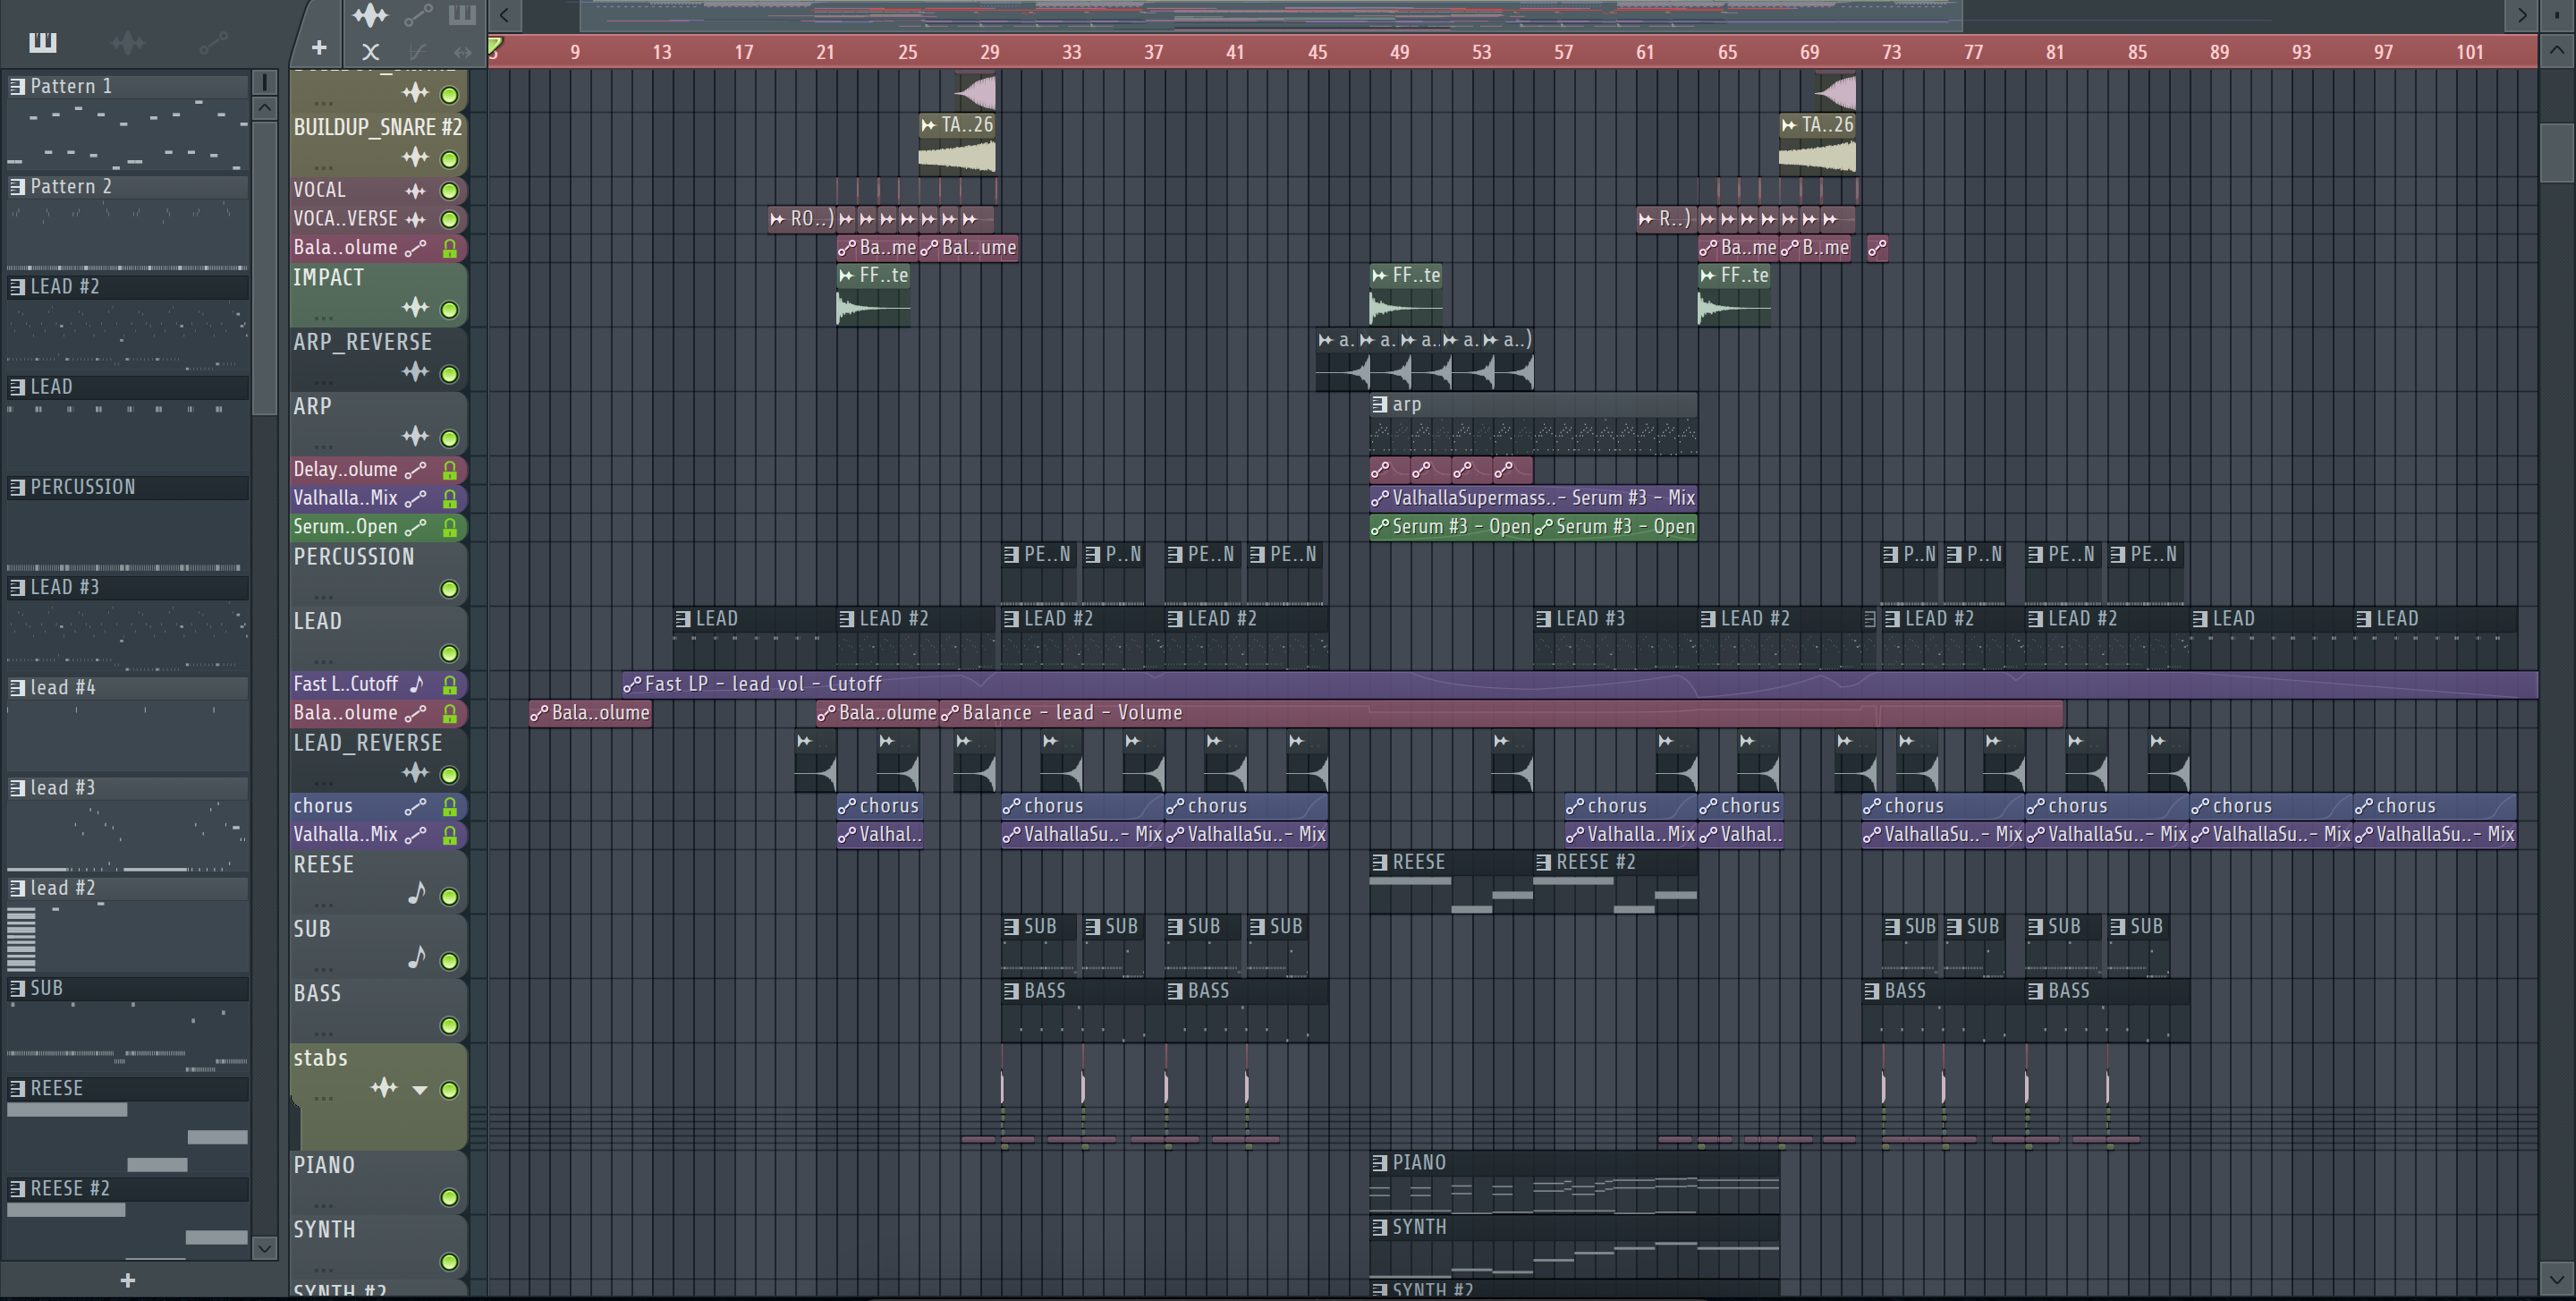Open the pattern menu icon of SYNTH clip
The width and height of the screenshot is (2576, 1301).
click(x=1380, y=1227)
